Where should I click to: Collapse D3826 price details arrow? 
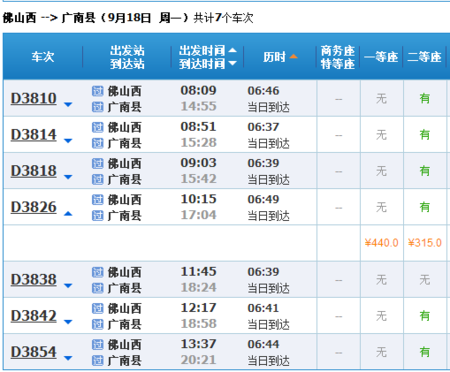(x=68, y=213)
